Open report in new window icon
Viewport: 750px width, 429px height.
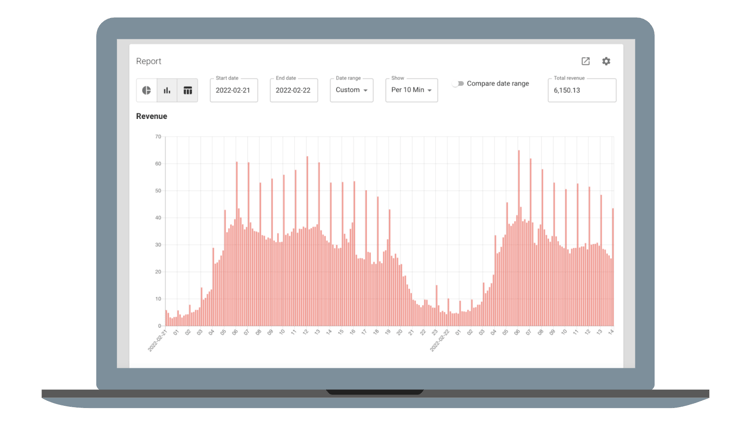(585, 61)
